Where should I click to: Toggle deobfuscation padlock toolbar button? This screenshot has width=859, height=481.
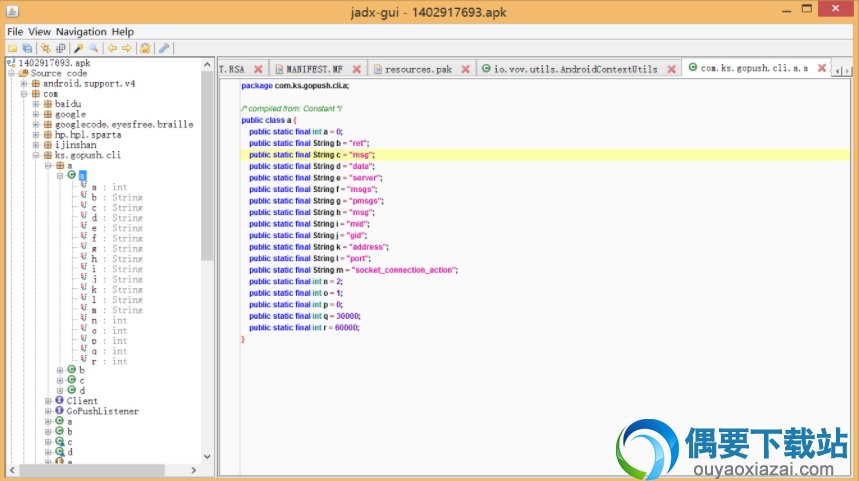click(x=145, y=48)
